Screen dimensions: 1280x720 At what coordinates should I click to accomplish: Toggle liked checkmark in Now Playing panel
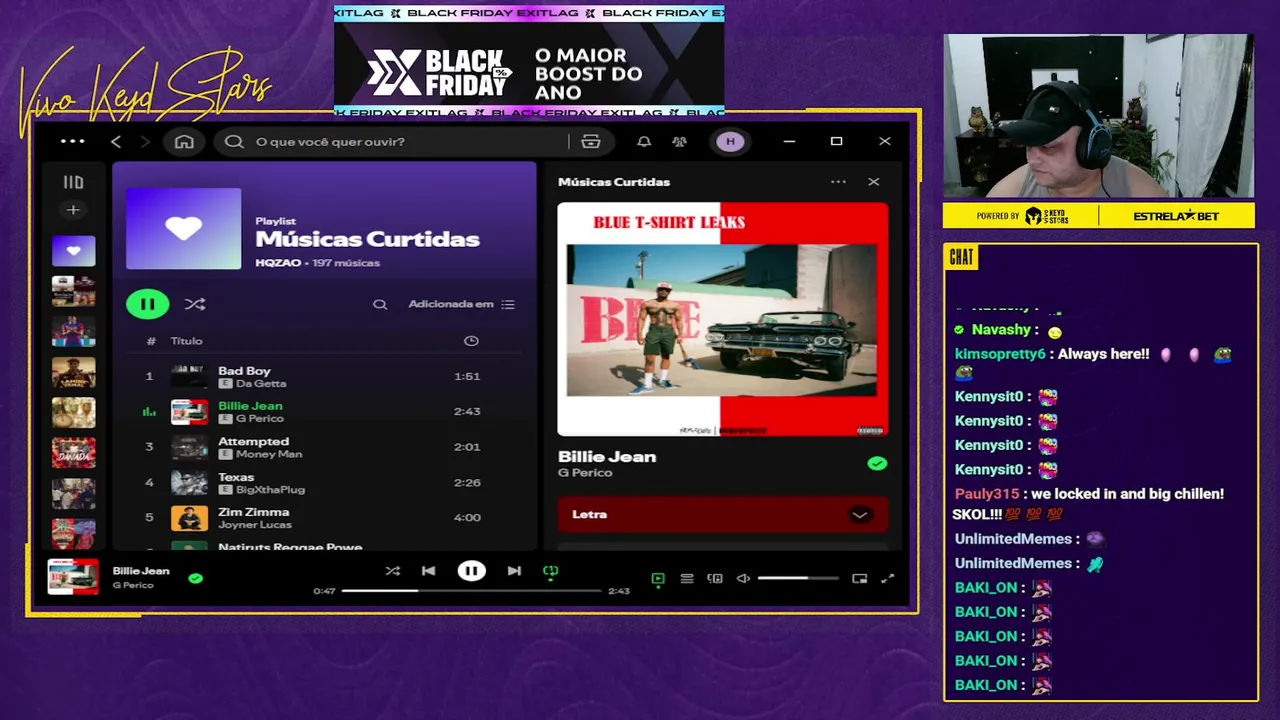coord(877,464)
